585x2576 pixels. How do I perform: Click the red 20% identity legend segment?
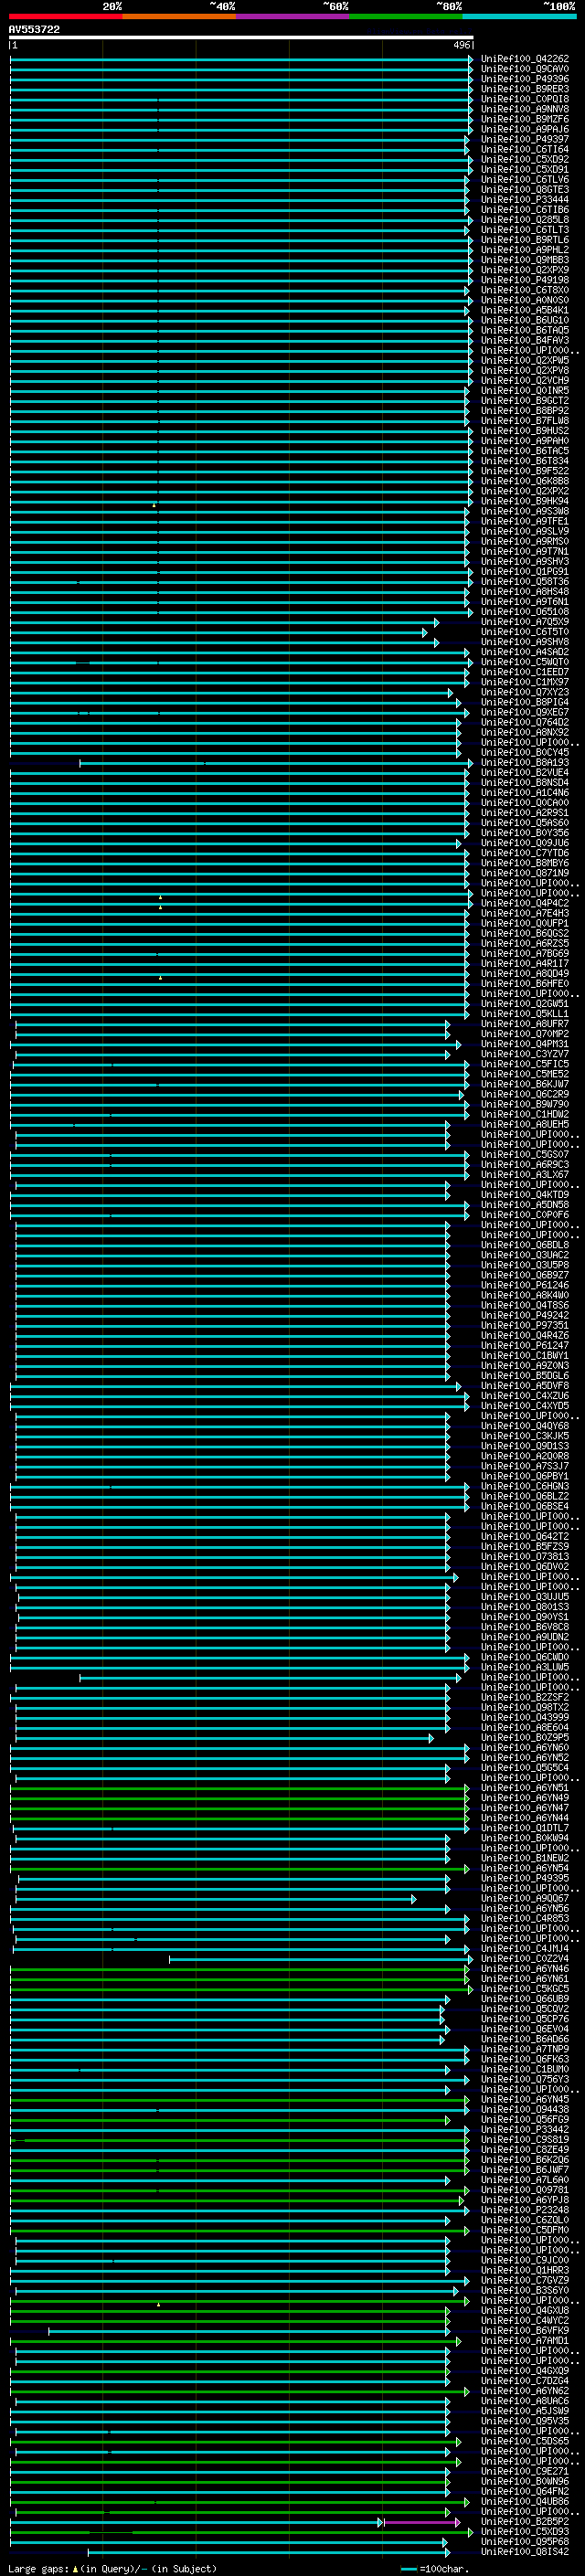[66, 16]
